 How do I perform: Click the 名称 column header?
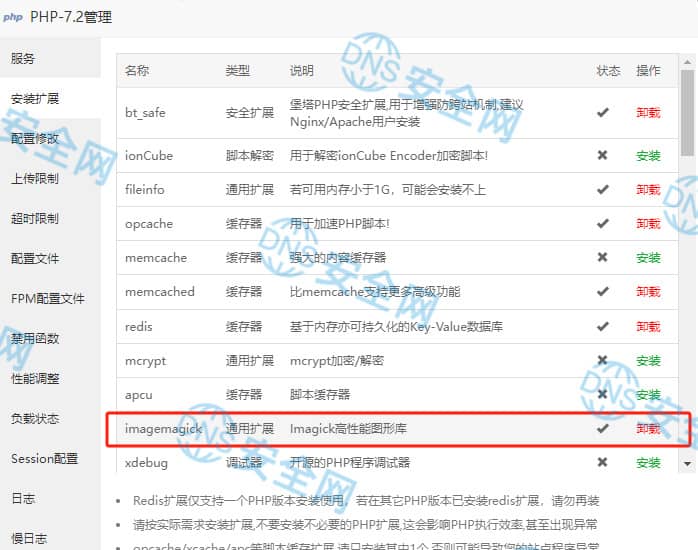coord(137,70)
